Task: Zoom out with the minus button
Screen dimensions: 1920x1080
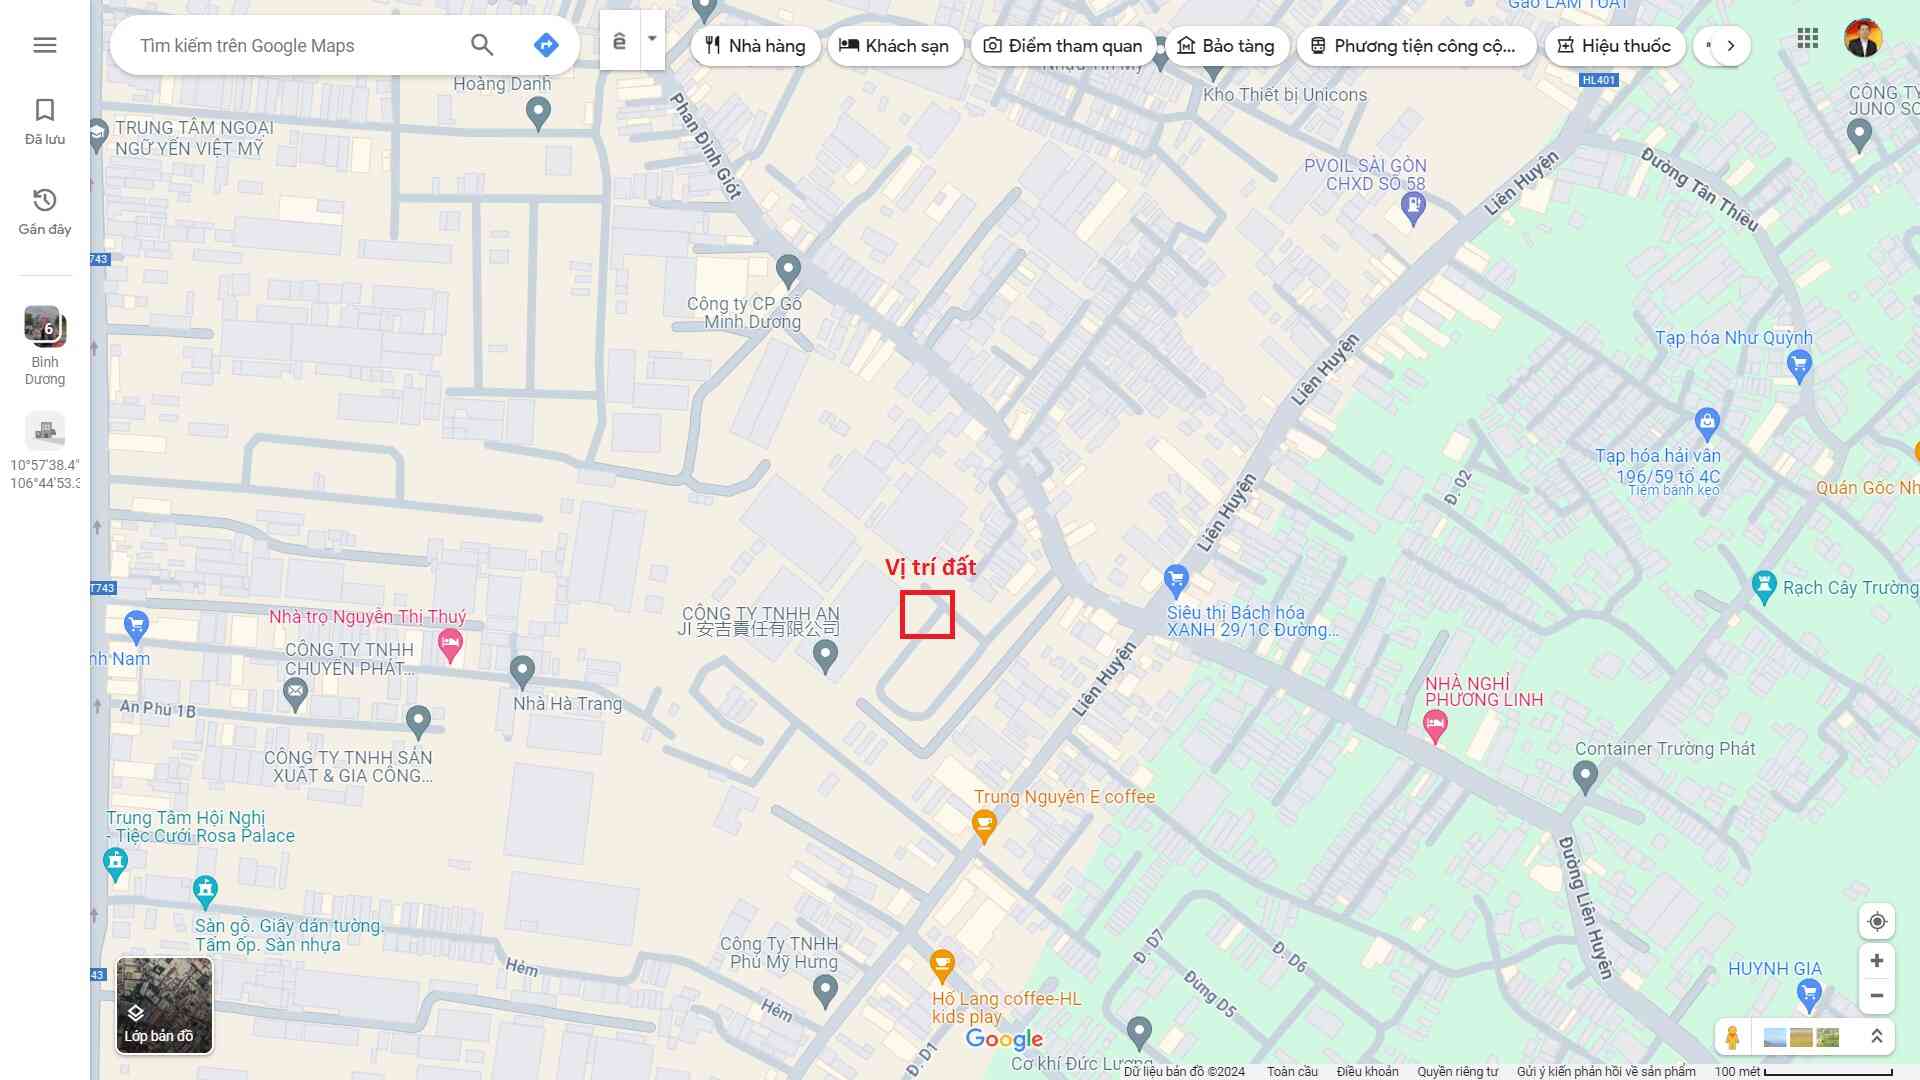Action: tap(1876, 996)
